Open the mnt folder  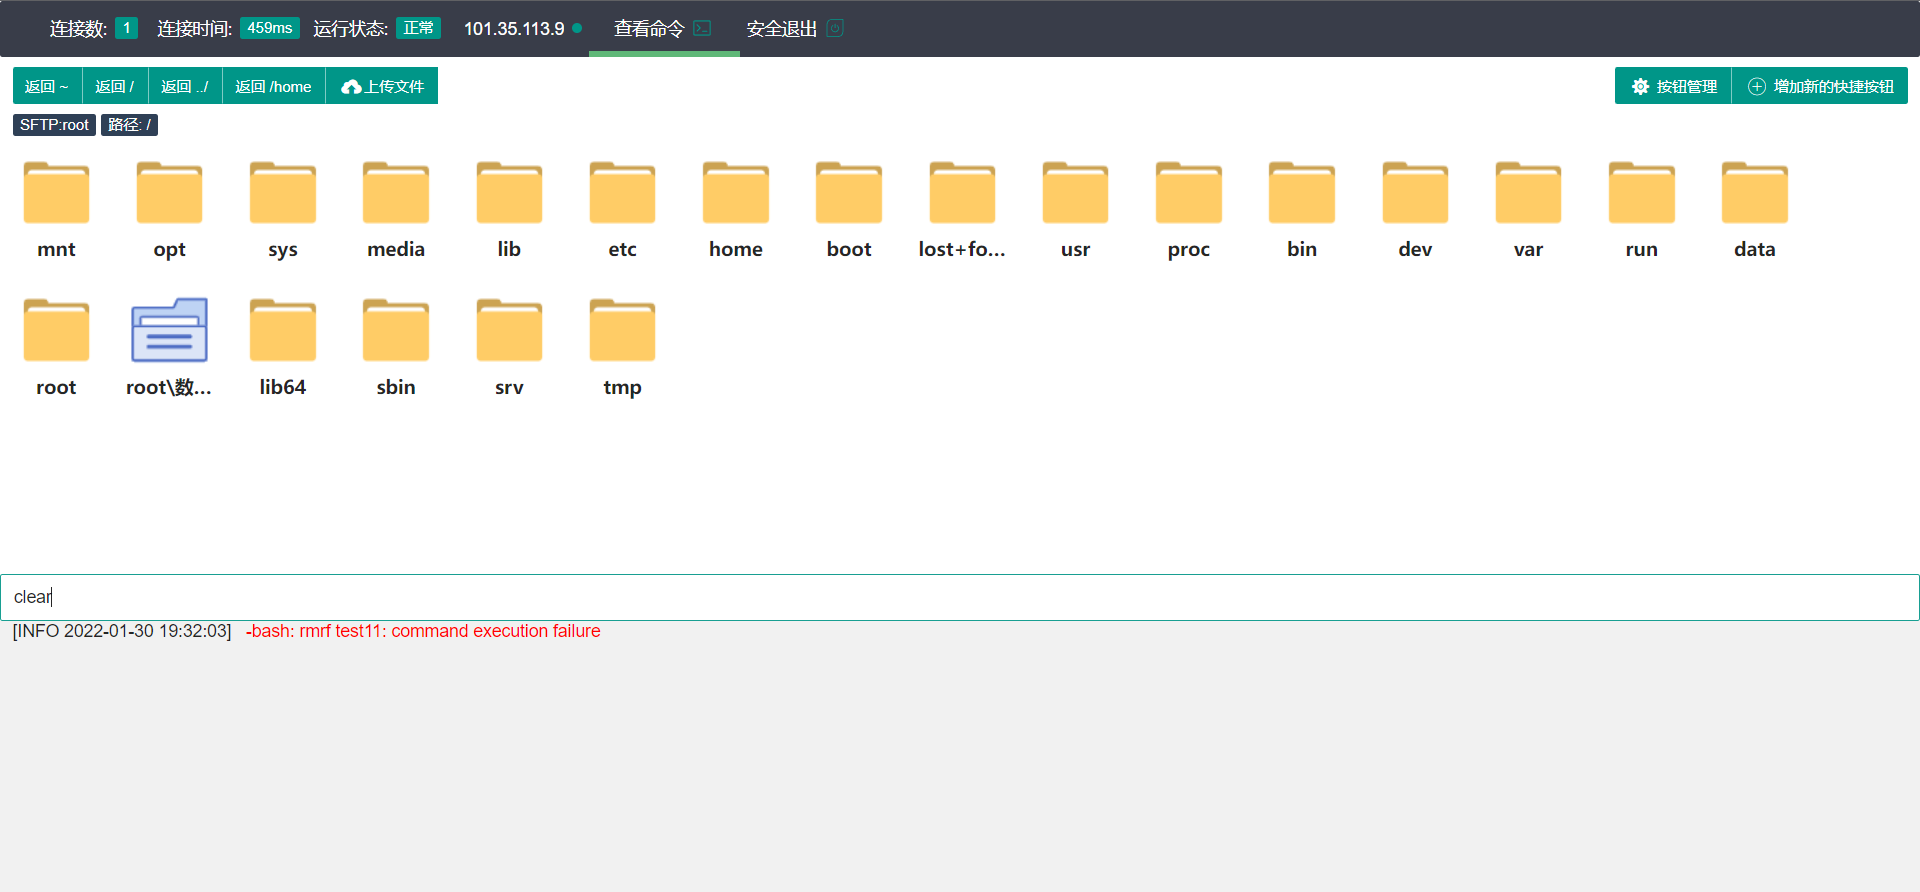click(56, 193)
